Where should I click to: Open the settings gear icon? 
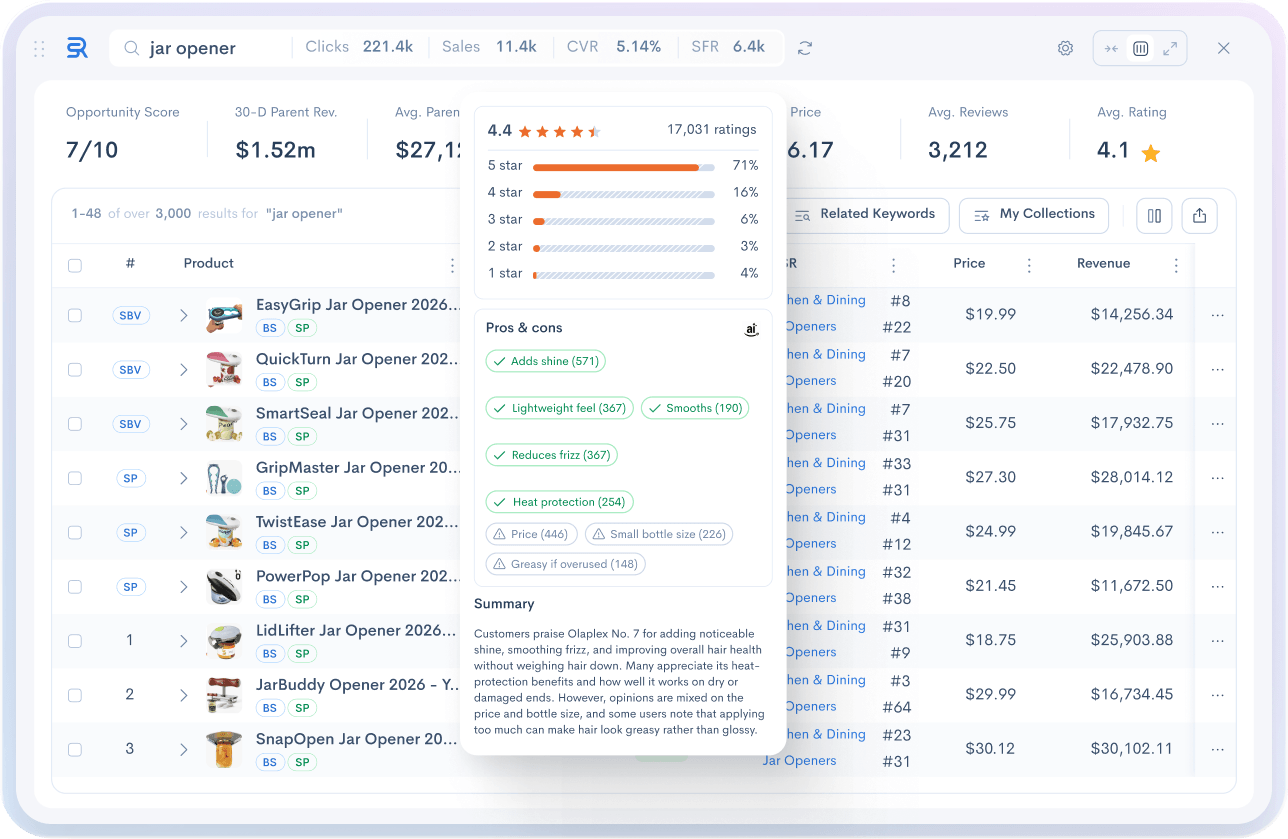1065,48
